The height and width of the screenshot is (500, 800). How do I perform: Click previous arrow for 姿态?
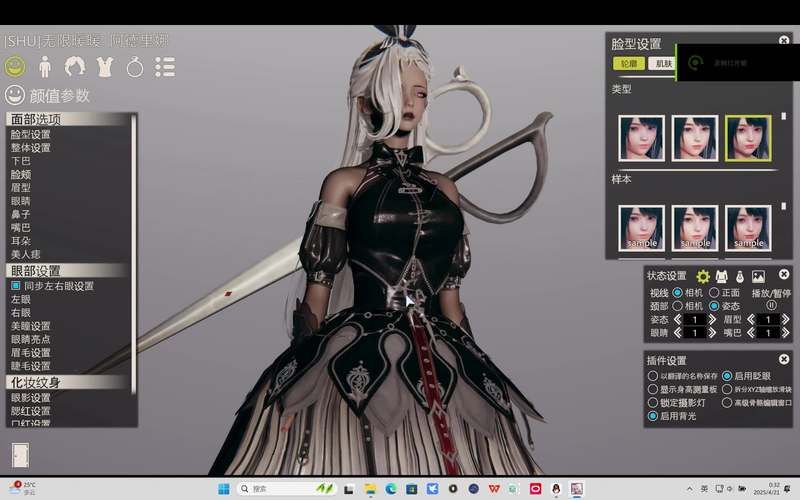(678, 319)
